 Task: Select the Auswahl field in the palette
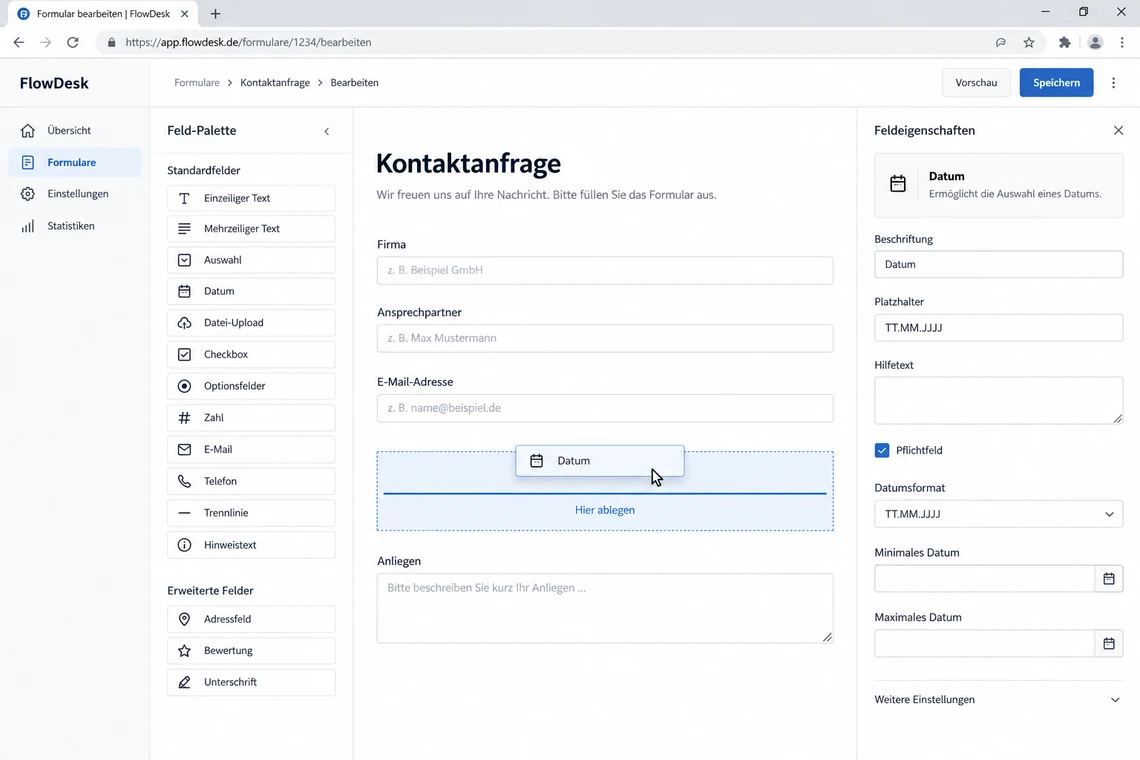(x=251, y=260)
